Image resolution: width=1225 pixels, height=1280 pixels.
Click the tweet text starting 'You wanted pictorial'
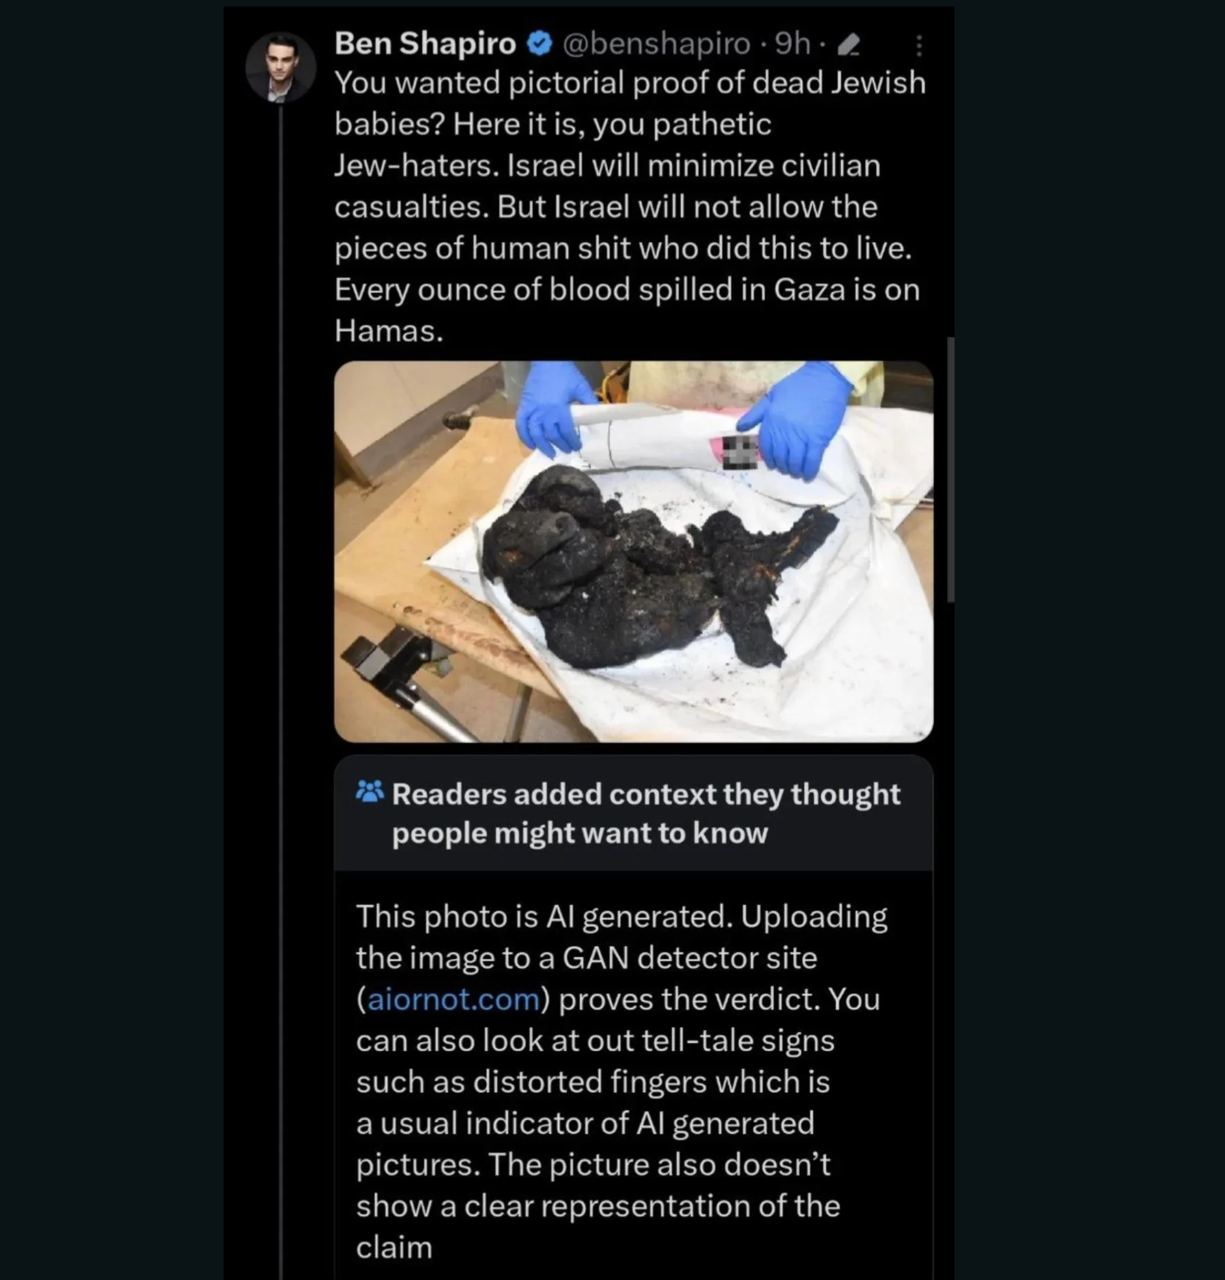[x=630, y=206]
